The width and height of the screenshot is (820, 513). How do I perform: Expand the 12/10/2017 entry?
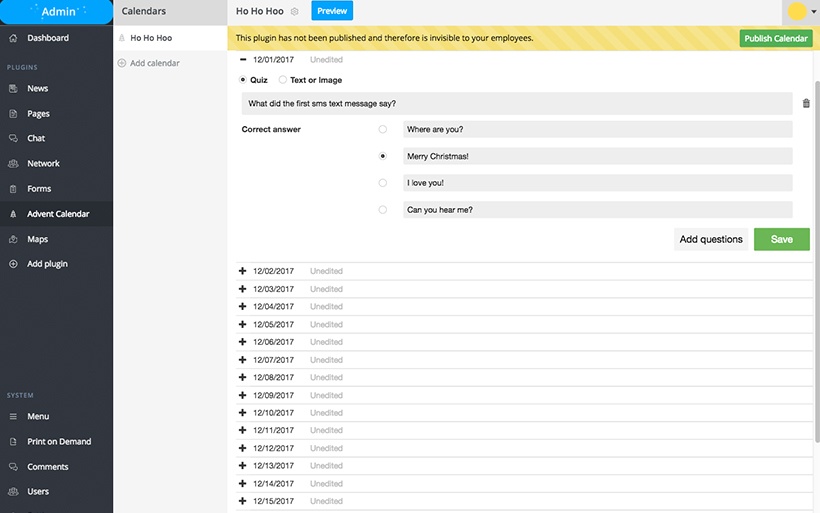tap(242, 413)
